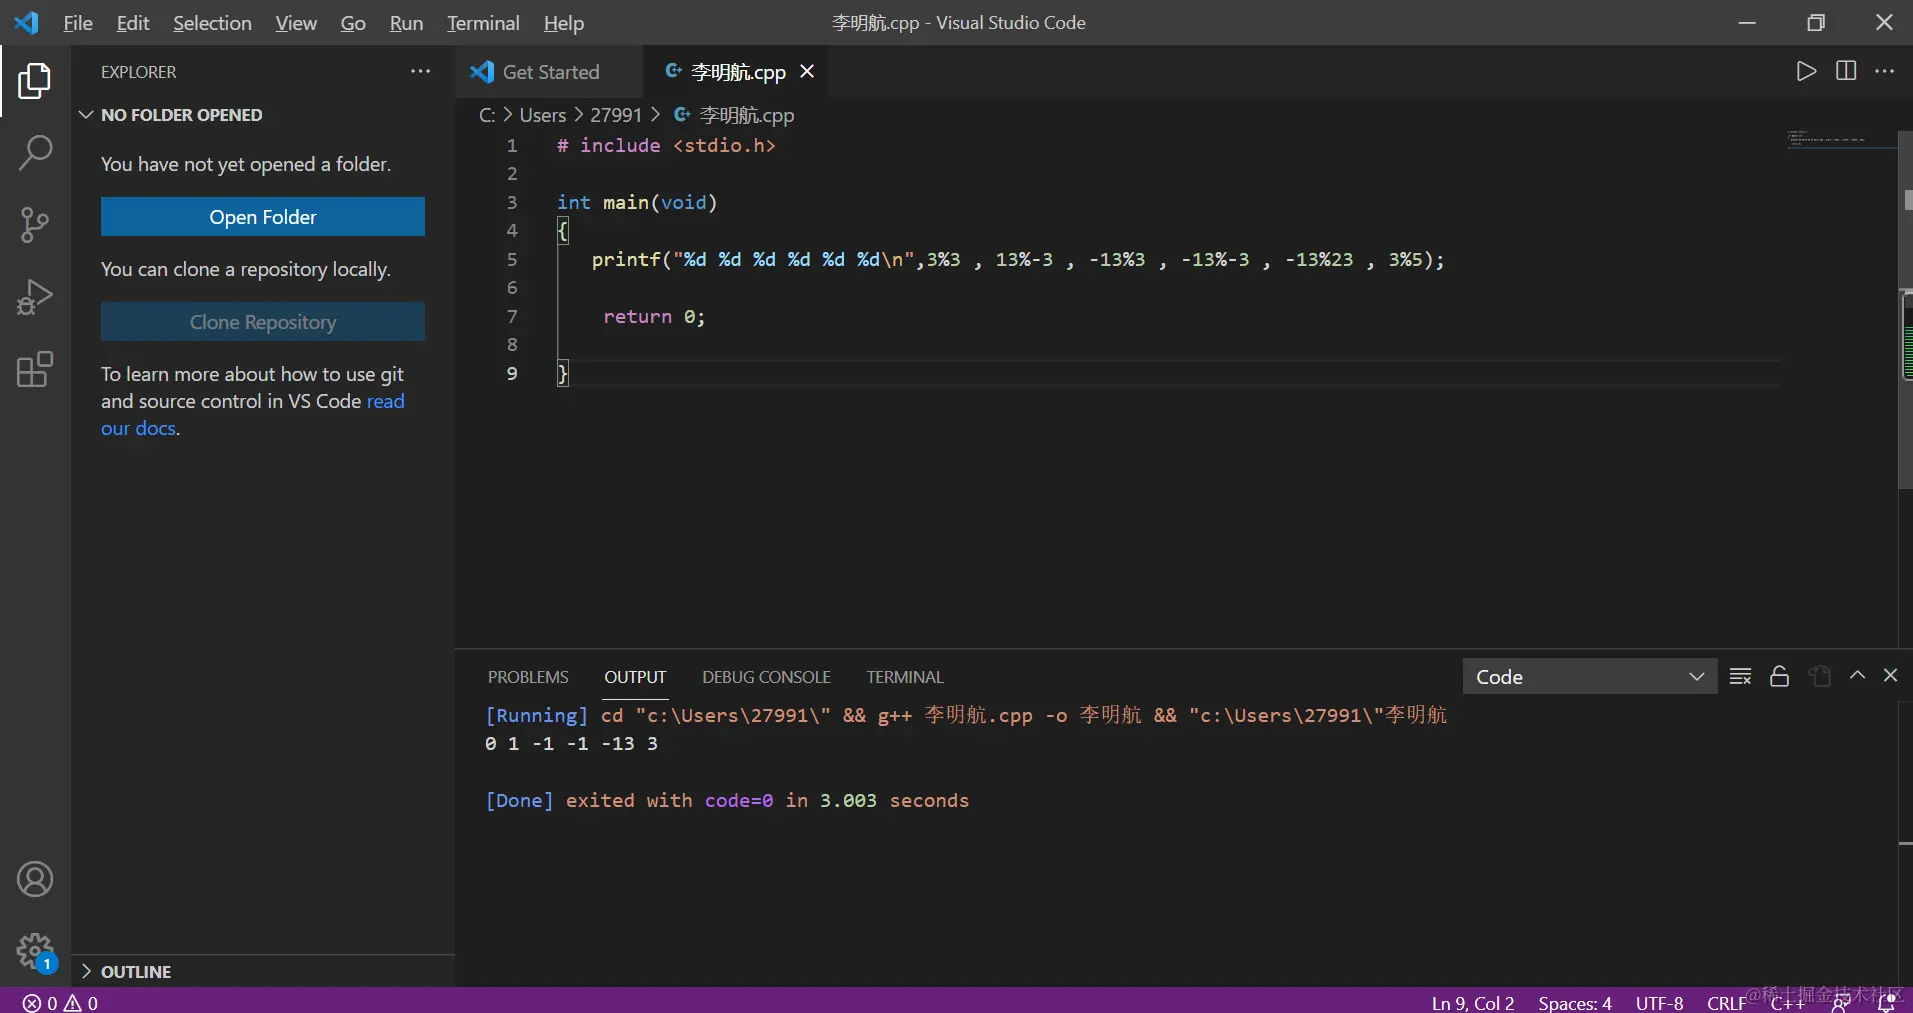Screen dimensions: 1913x1013
Task: Open the C: breadcrumb dropdown
Action: click(x=487, y=115)
